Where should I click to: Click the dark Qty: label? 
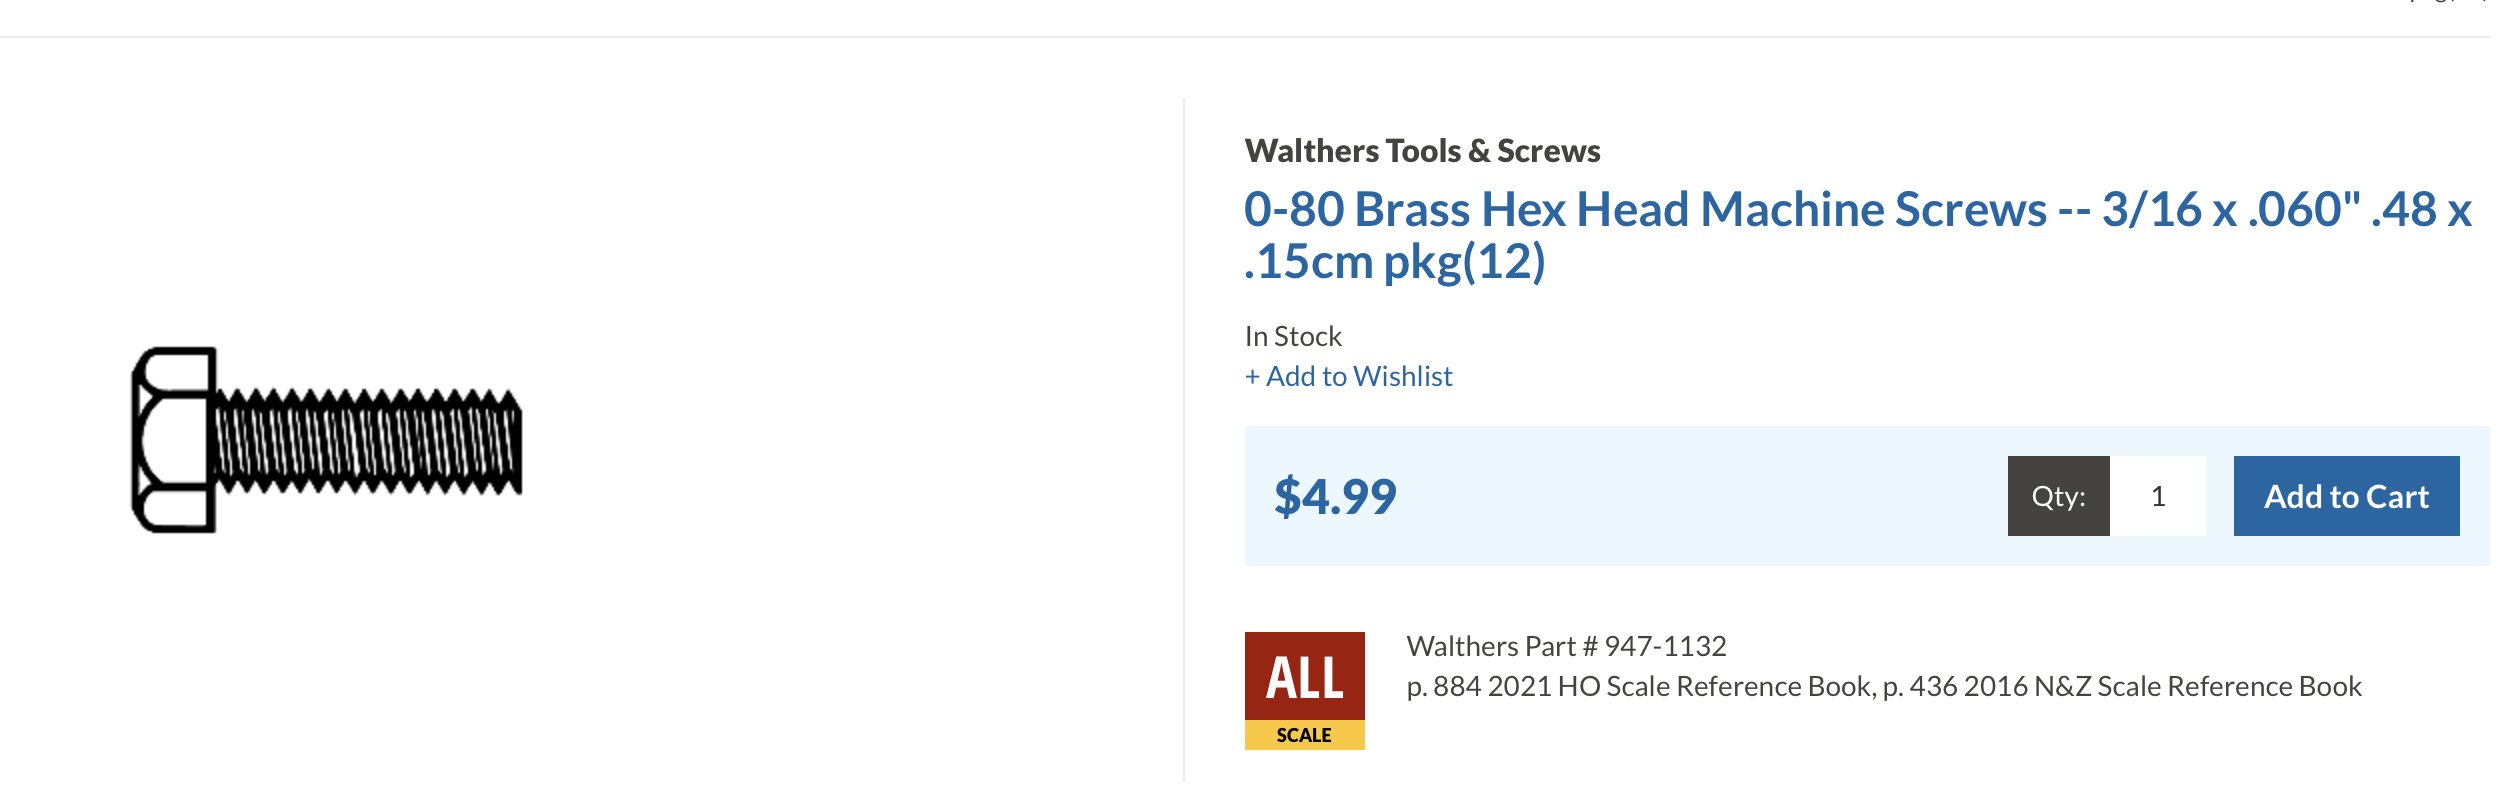[2059, 496]
